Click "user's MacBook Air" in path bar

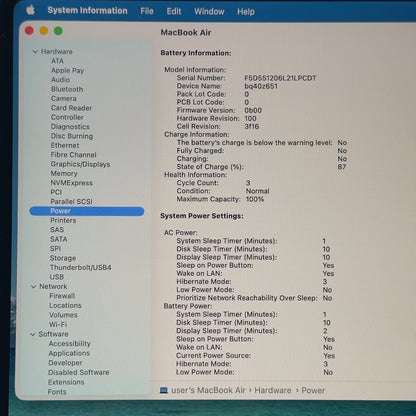pos(208,390)
